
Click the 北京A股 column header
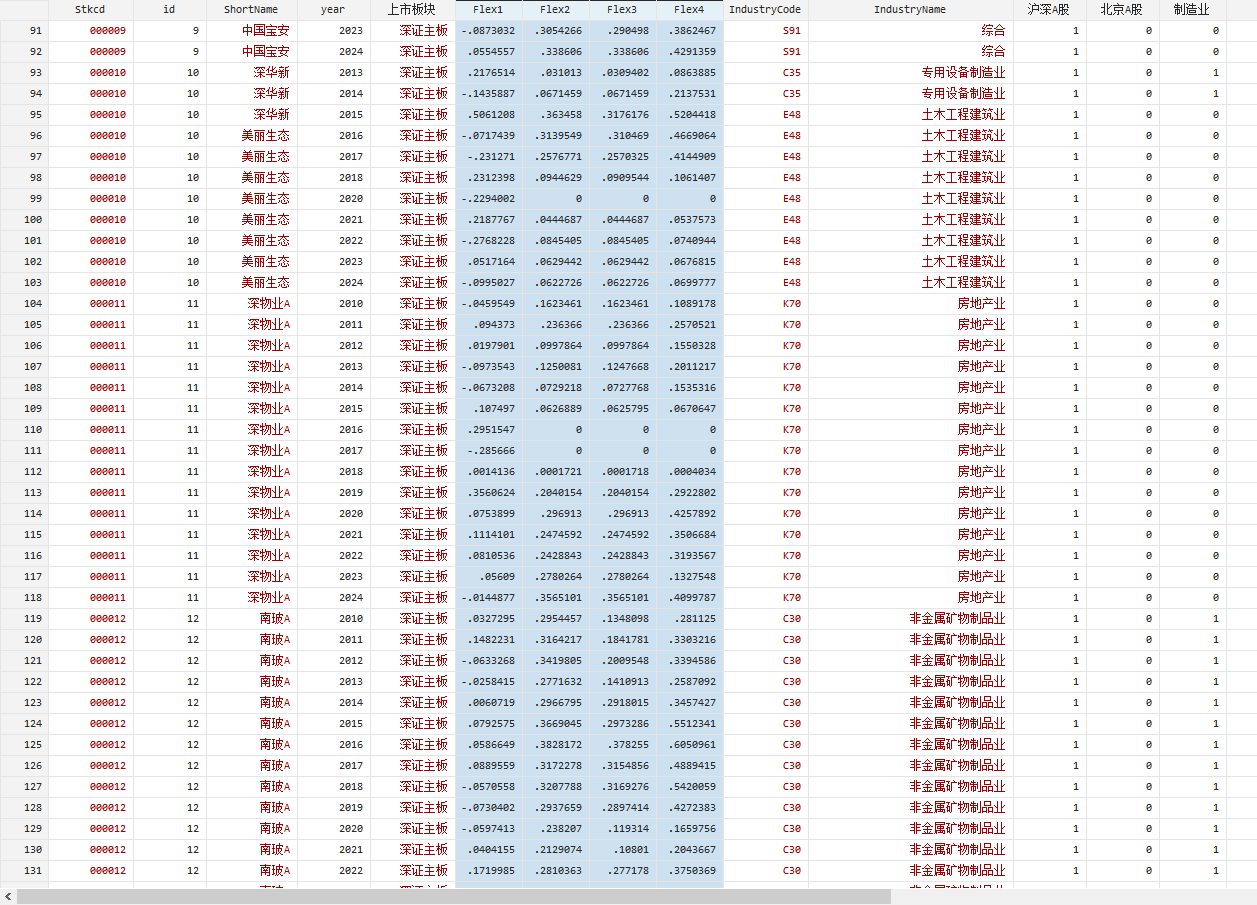tap(1120, 9)
